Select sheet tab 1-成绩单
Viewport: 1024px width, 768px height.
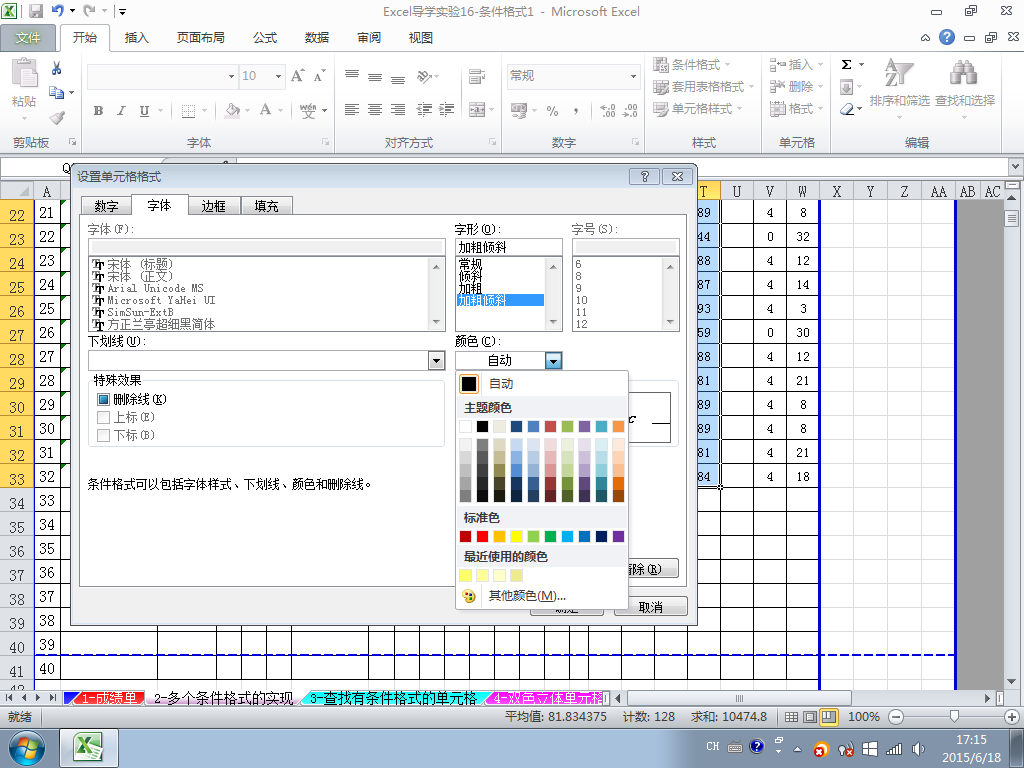109,698
